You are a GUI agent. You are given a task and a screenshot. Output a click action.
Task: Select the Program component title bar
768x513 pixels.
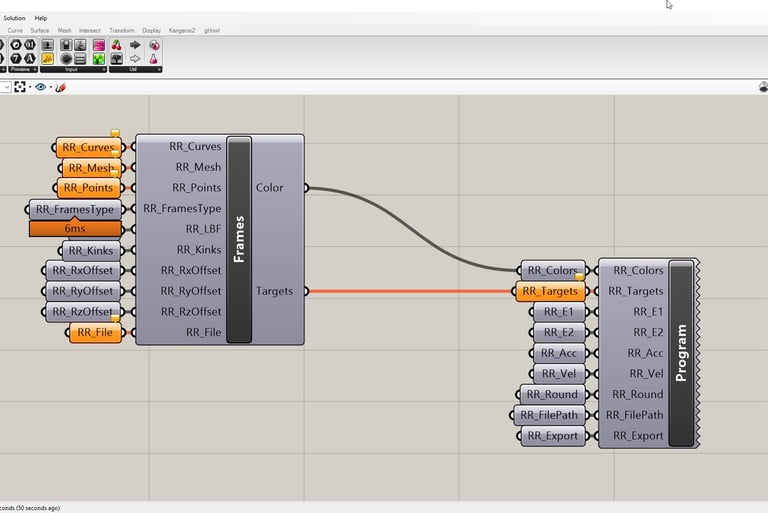pyautogui.click(x=681, y=353)
